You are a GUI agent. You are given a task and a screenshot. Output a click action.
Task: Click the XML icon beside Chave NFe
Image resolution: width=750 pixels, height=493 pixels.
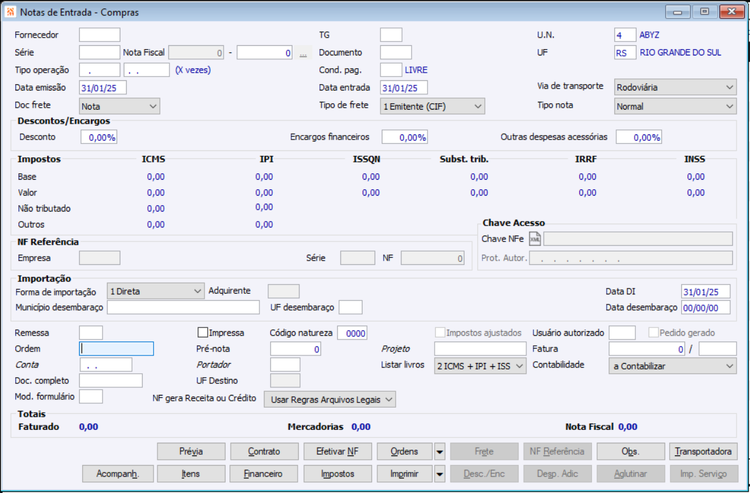[x=535, y=239]
